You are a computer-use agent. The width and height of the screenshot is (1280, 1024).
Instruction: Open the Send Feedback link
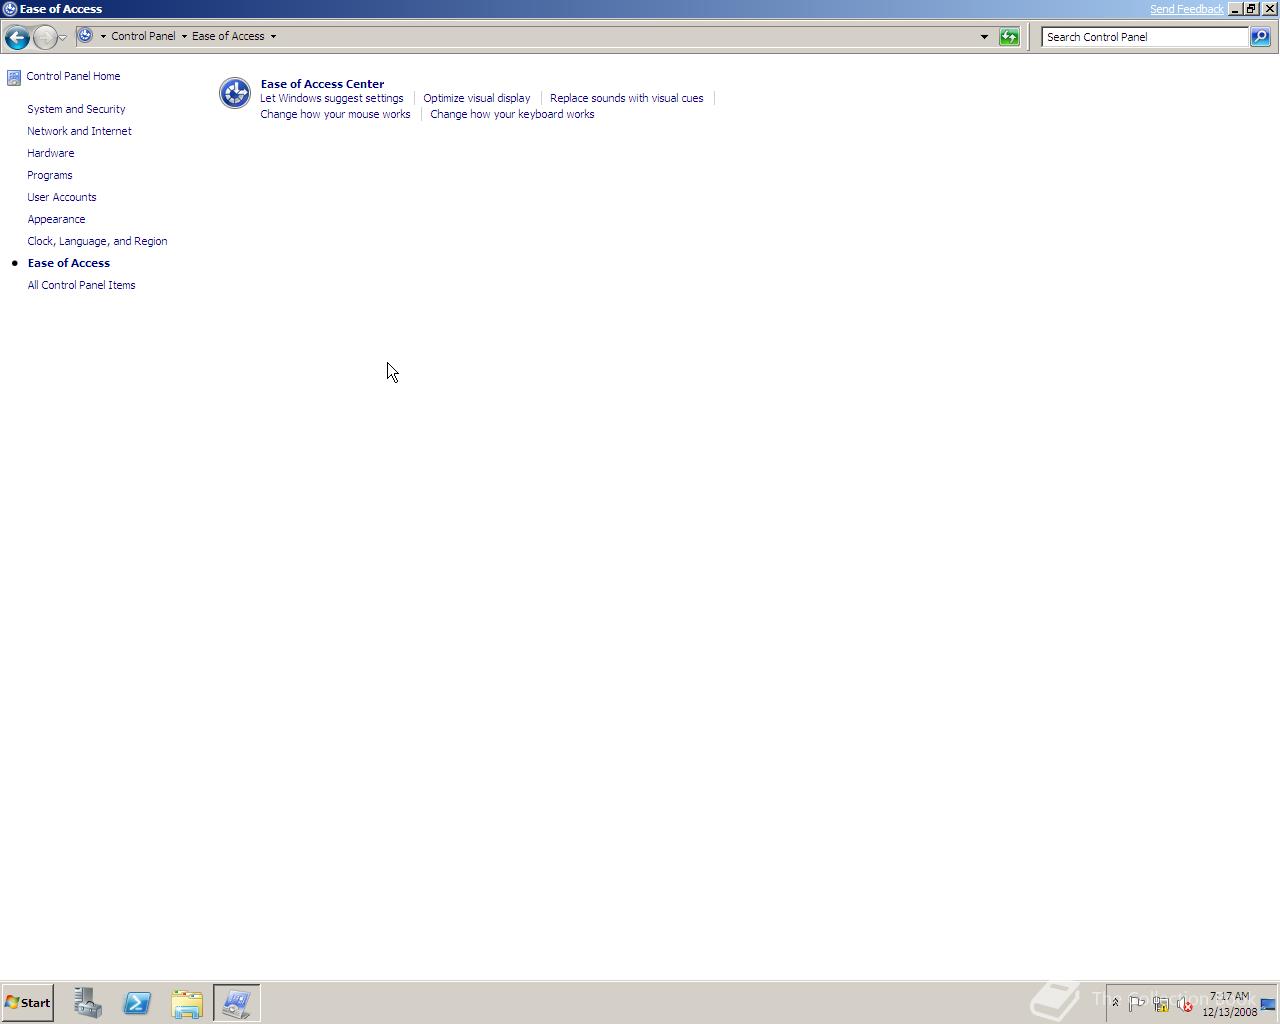pyautogui.click(x=1186, y=9)
